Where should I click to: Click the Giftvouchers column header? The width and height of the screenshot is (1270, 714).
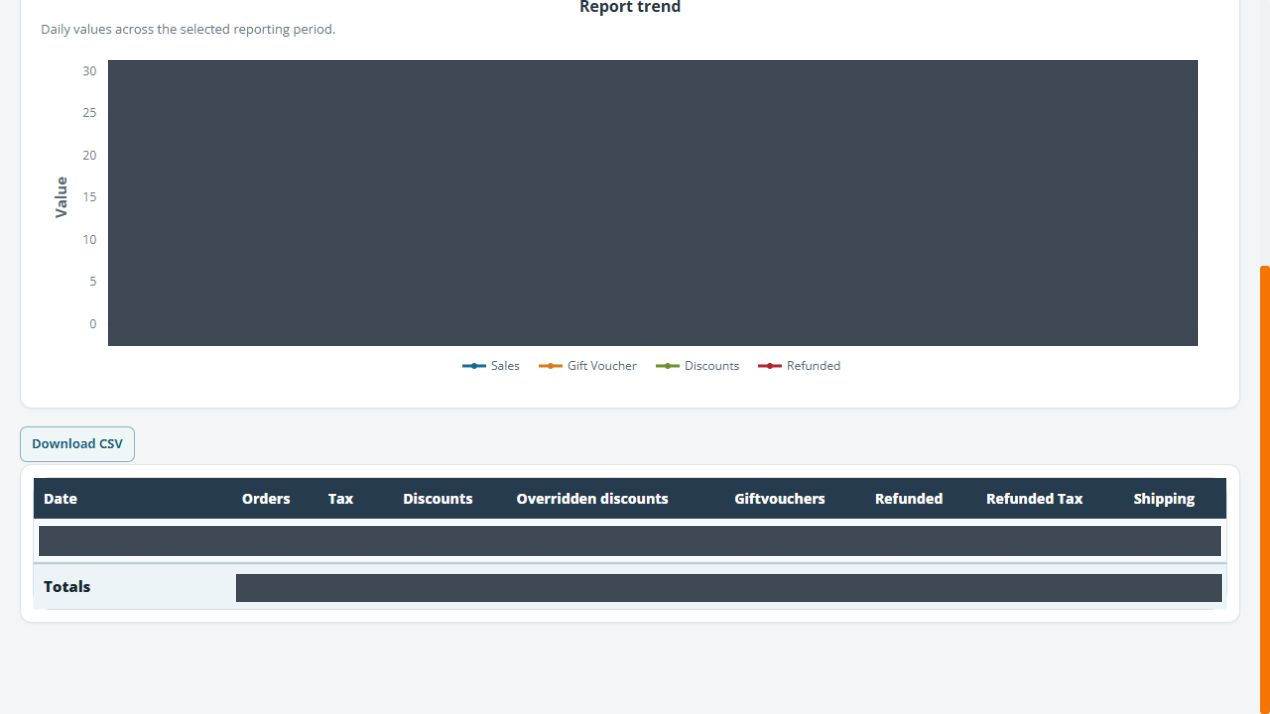[780, 499]
